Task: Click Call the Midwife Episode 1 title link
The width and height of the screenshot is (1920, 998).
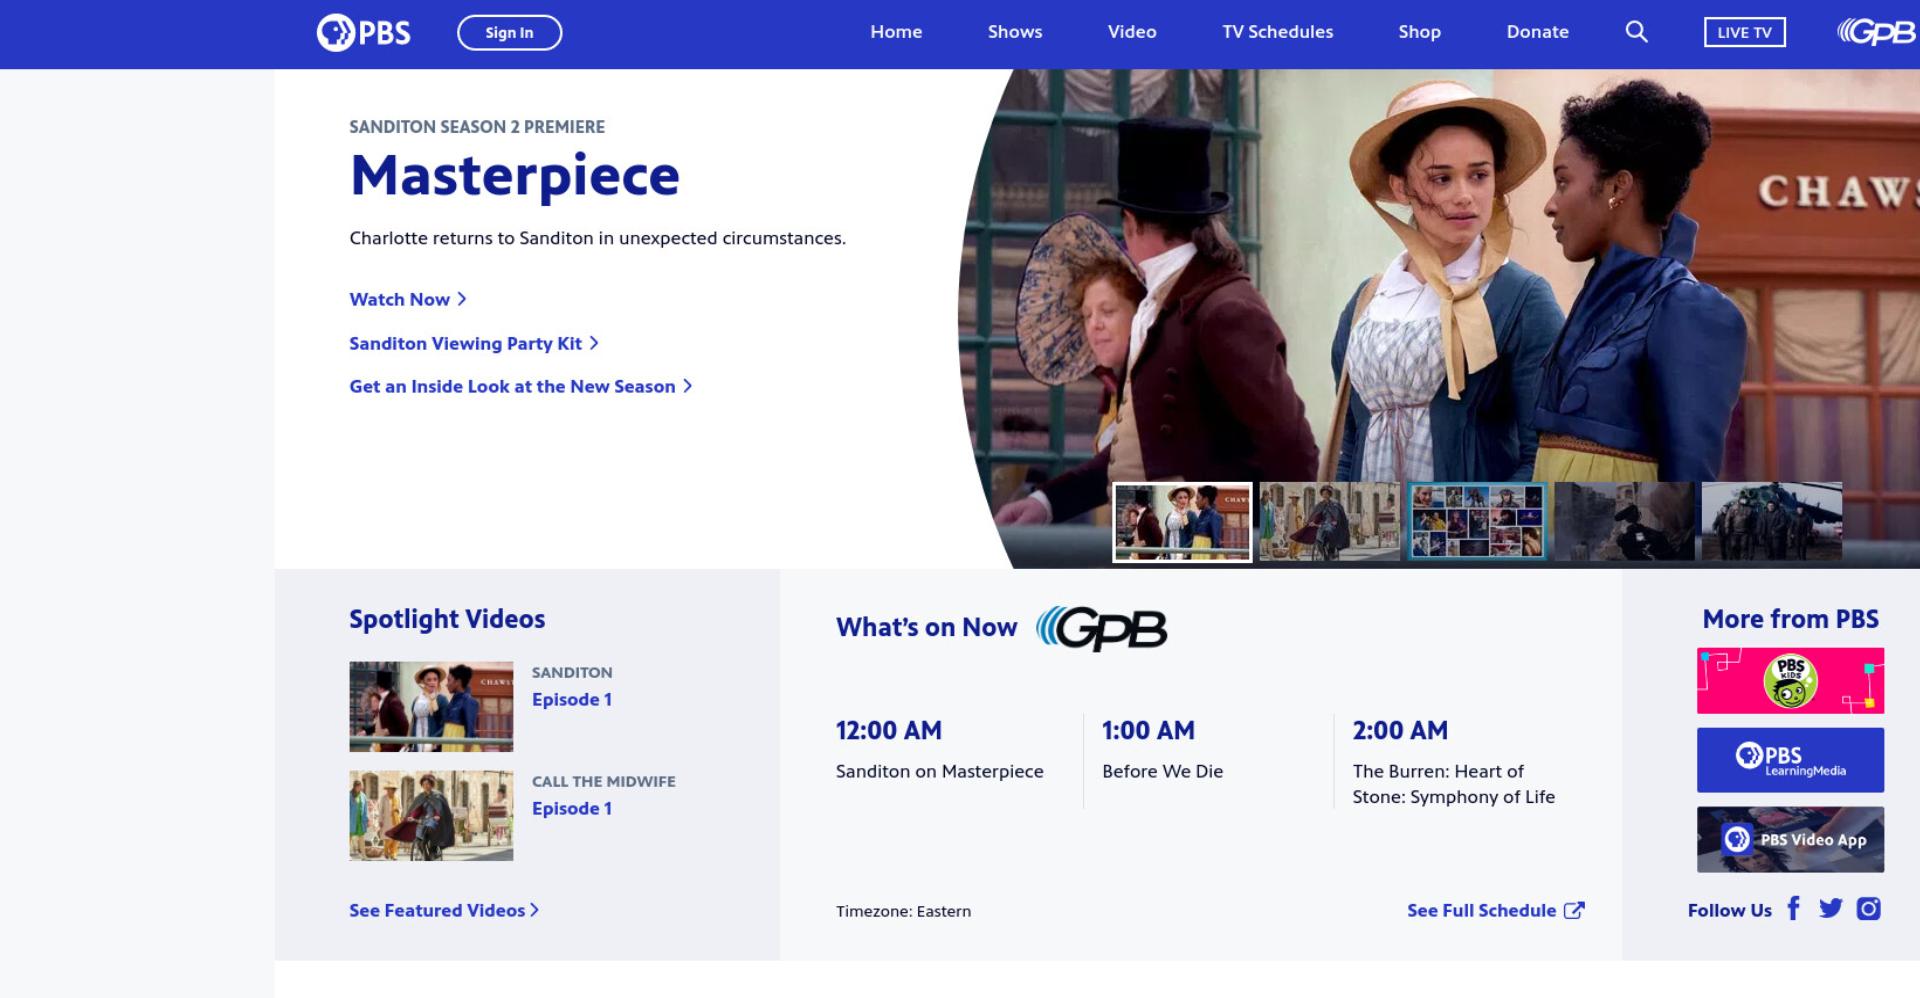Action: tap(571, 808)
